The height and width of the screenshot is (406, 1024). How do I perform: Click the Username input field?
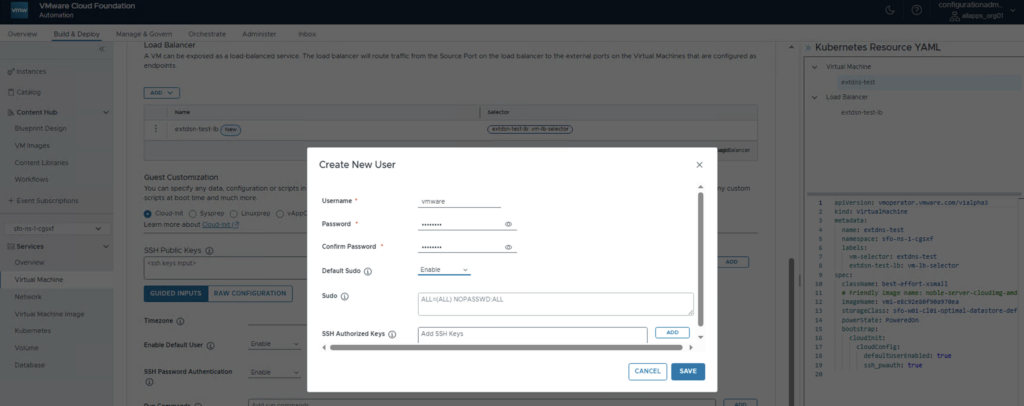point(459,201)
